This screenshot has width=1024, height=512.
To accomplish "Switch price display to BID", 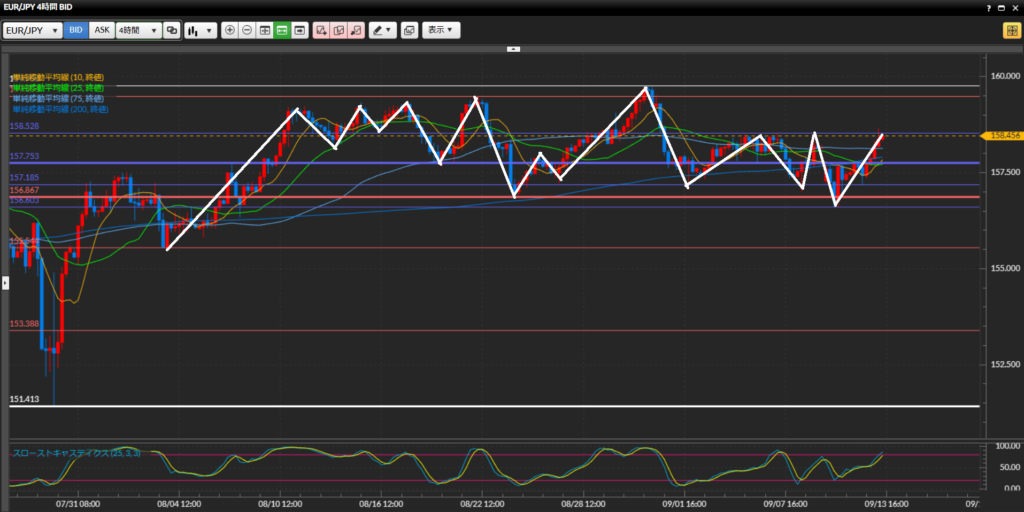I will [76, 30].
